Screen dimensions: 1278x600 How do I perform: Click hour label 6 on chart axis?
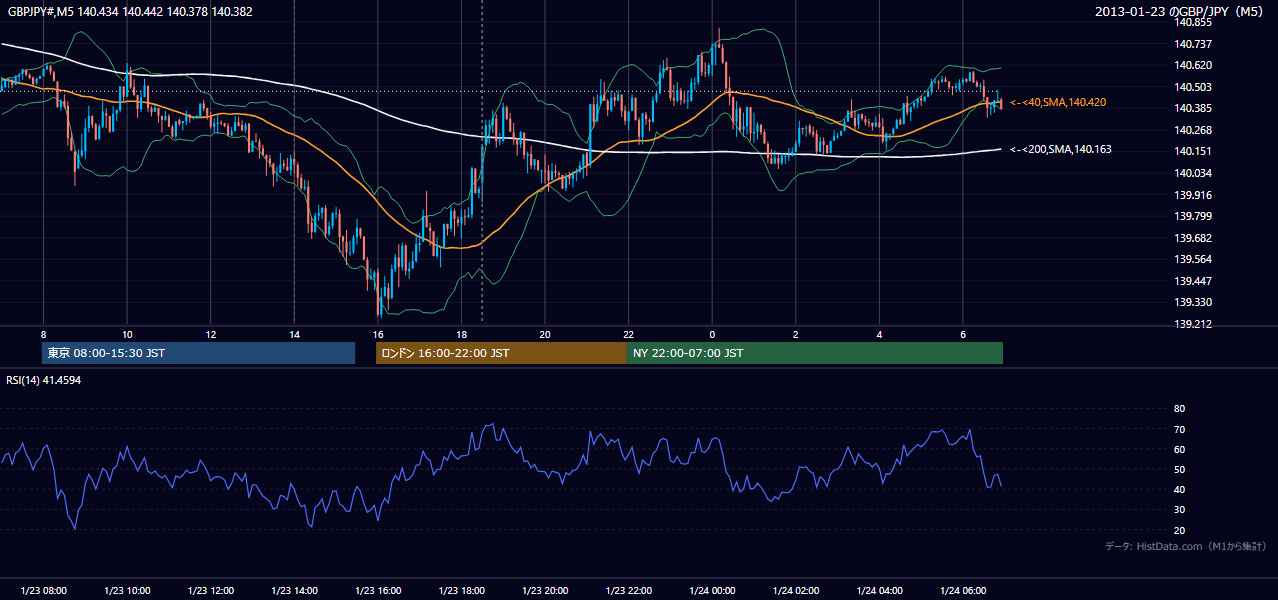(963, 334)
